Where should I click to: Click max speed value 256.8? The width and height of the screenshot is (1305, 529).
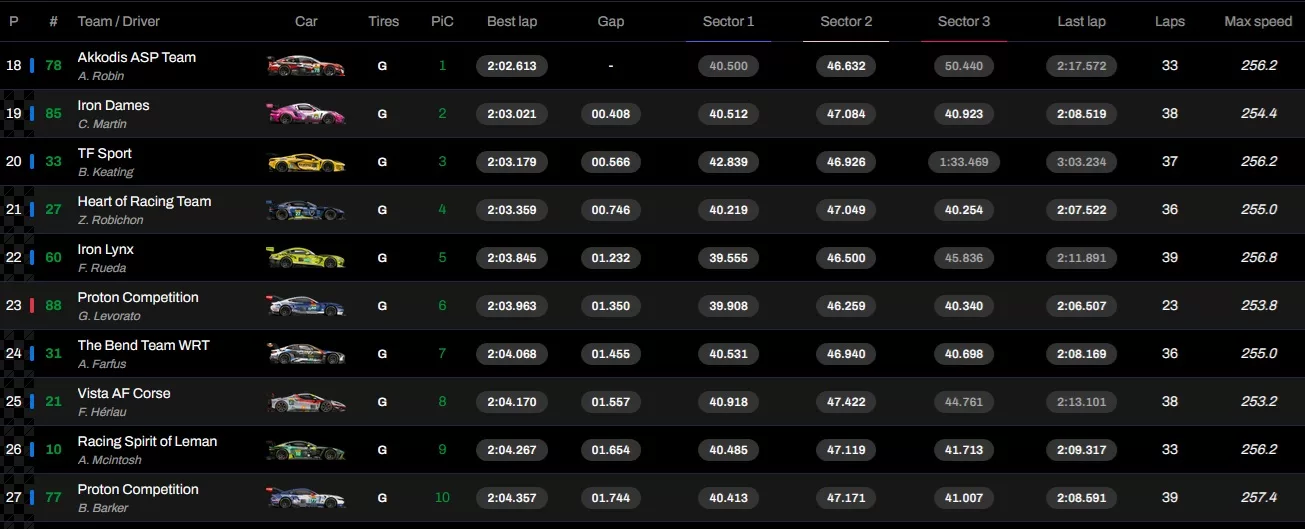click(1258, 258)
